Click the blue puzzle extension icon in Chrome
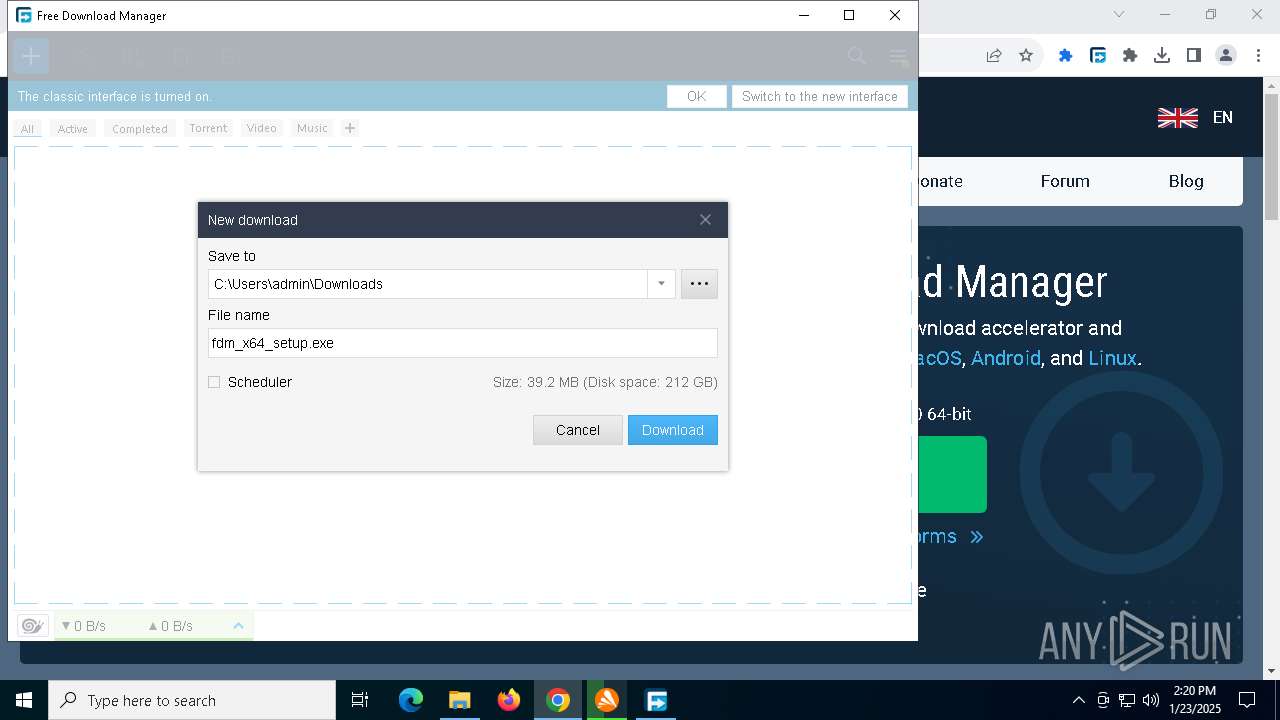 click(1066, 56)
